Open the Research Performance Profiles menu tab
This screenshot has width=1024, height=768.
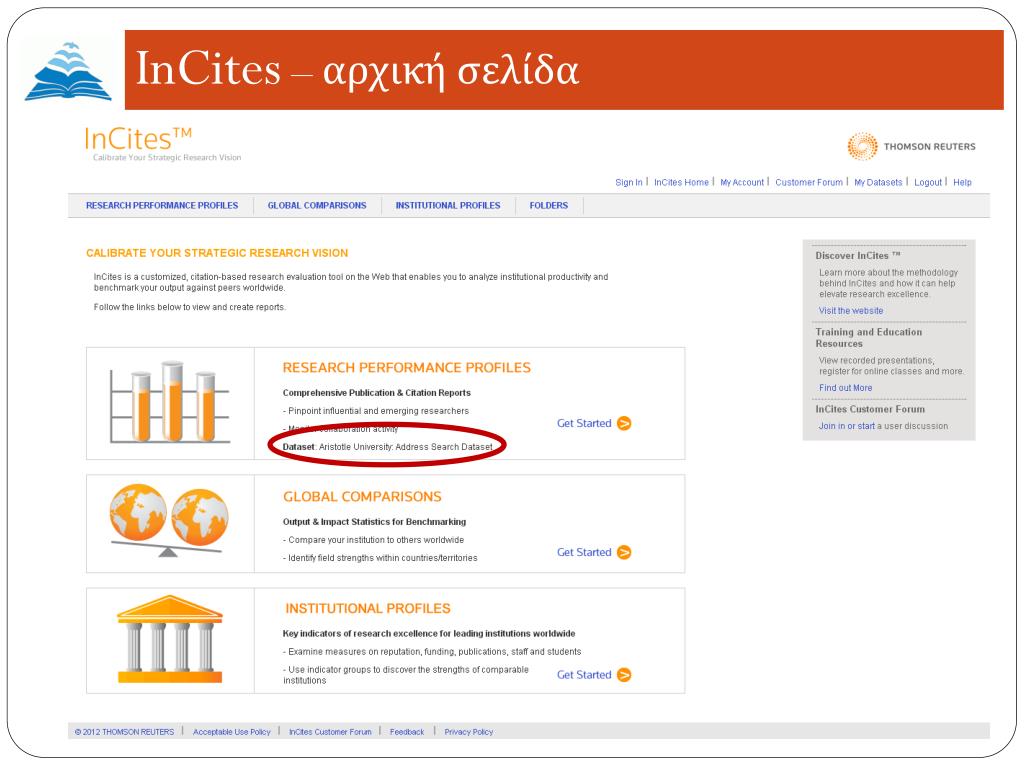click(x=162, y=205)
